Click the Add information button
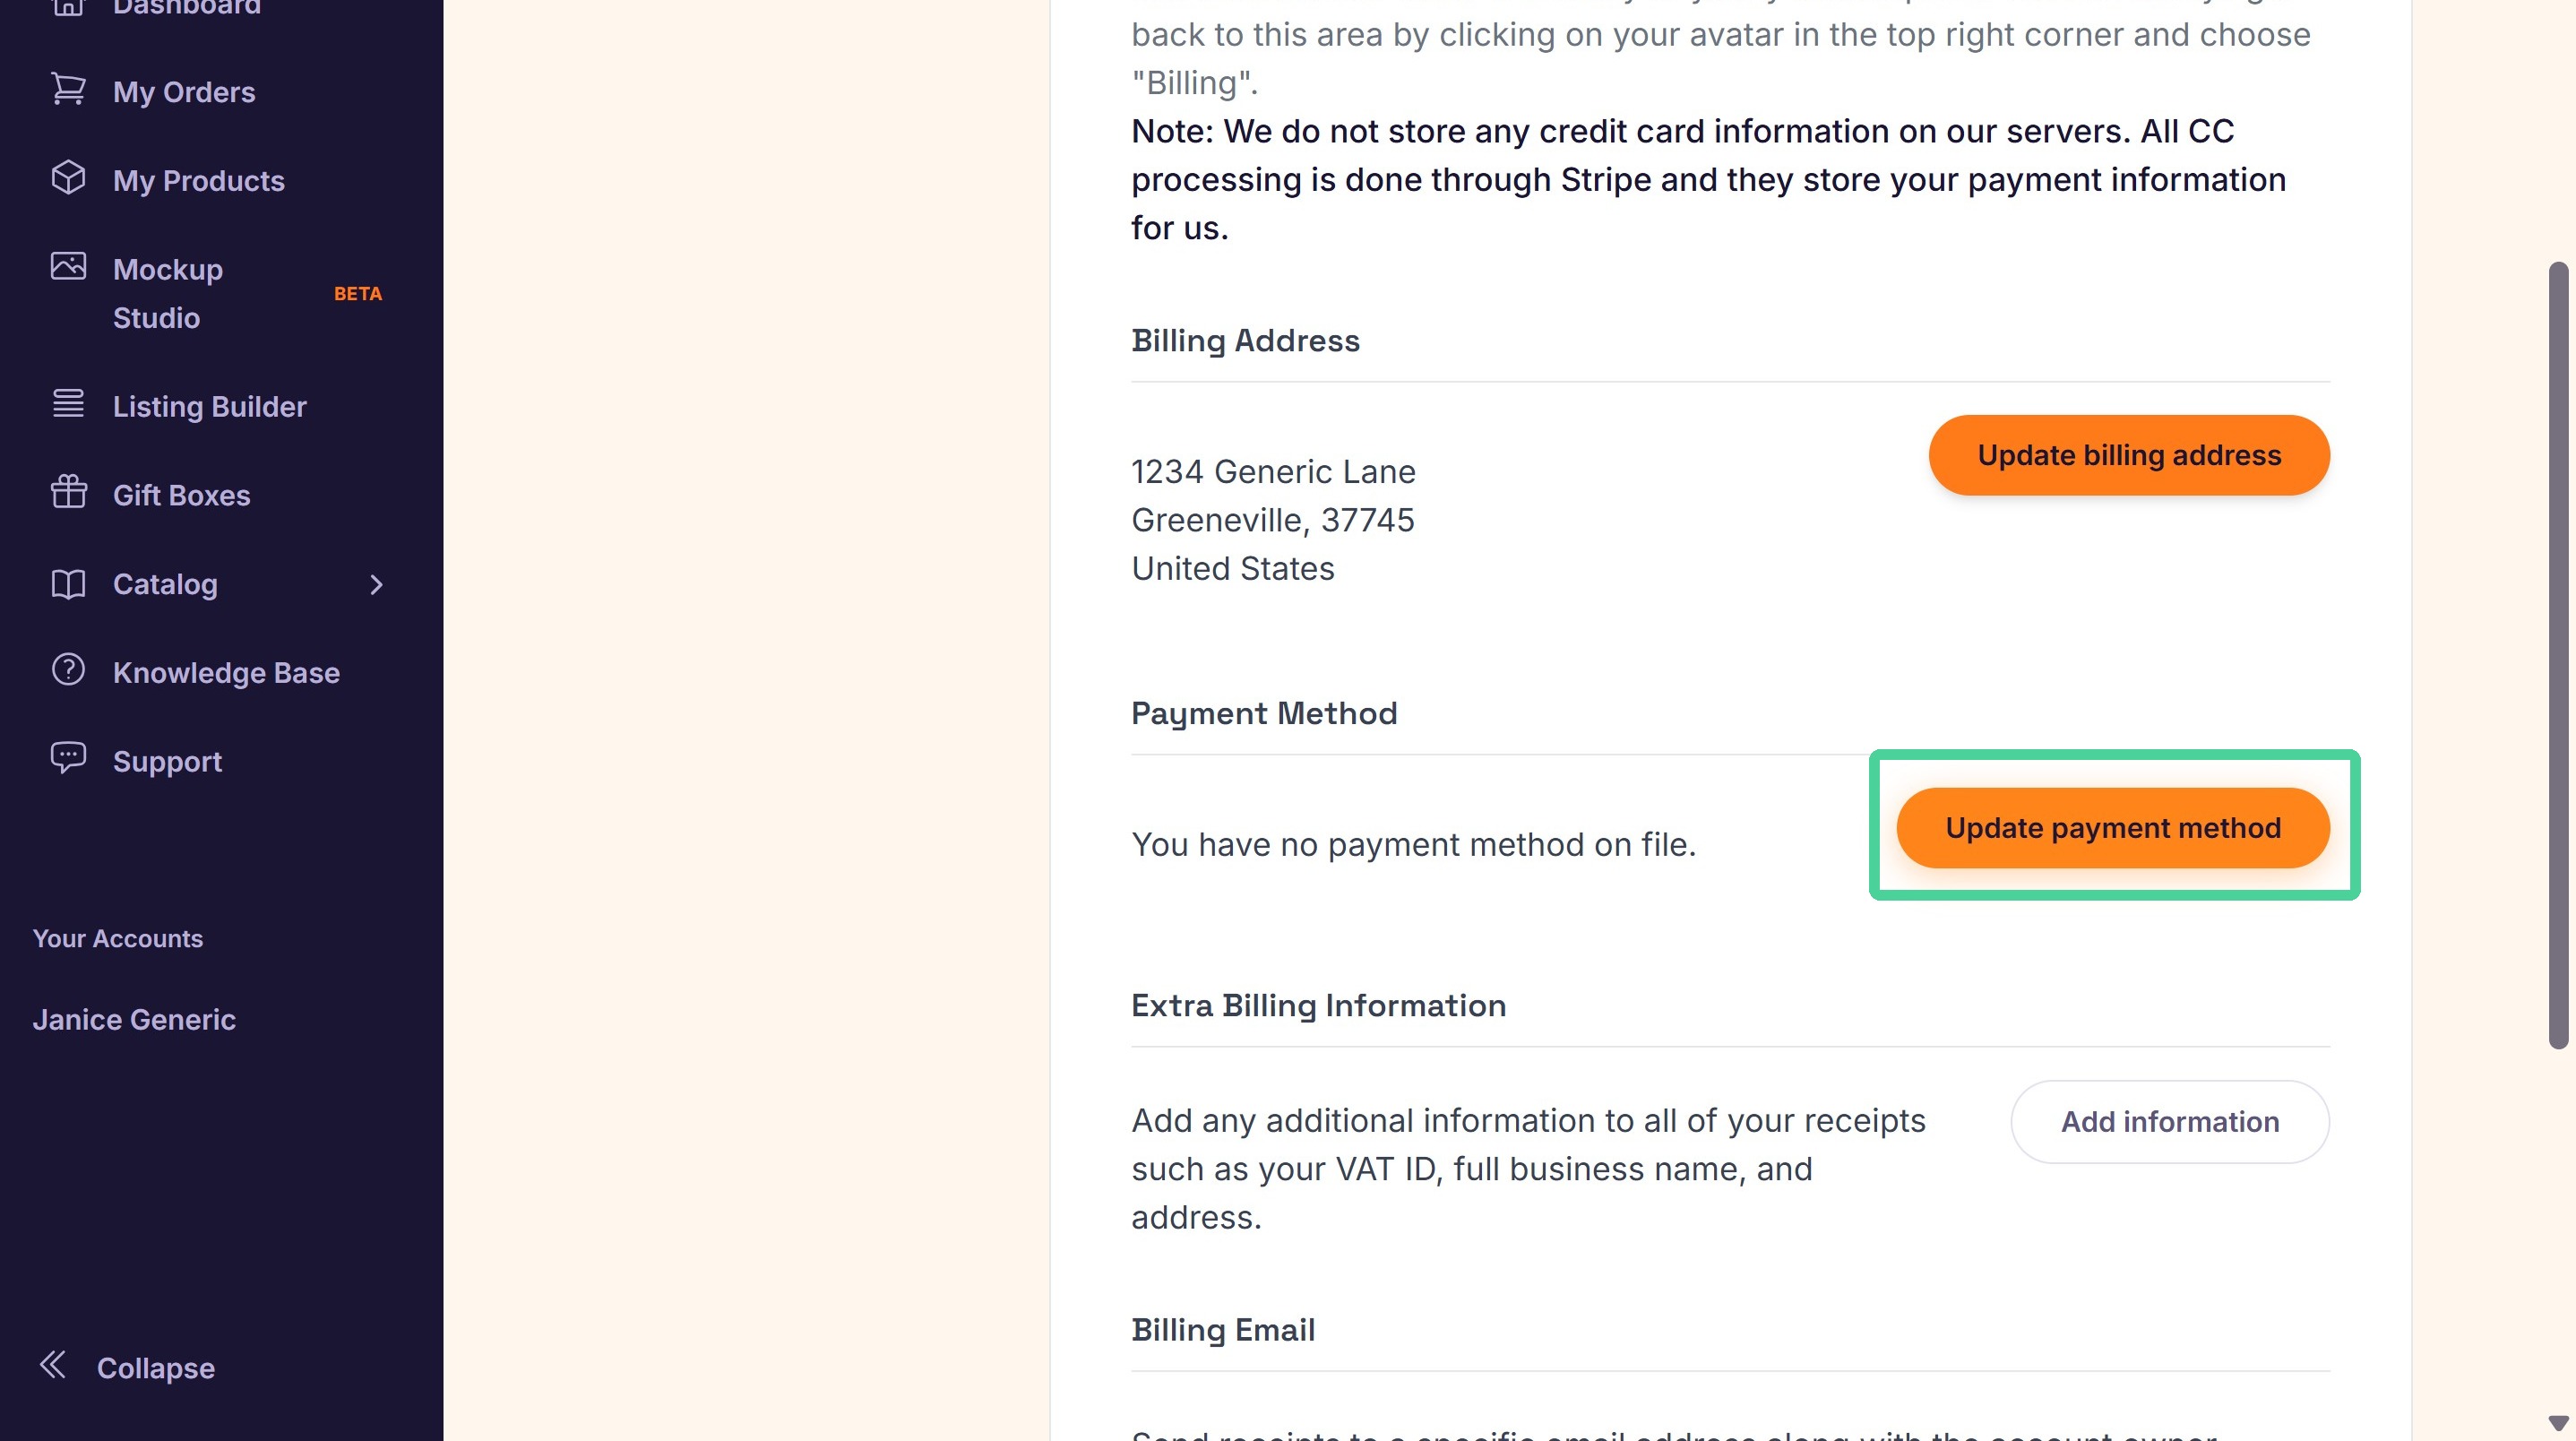Screen dimensions: 2576x1441 click(x=2170, y=1122)
